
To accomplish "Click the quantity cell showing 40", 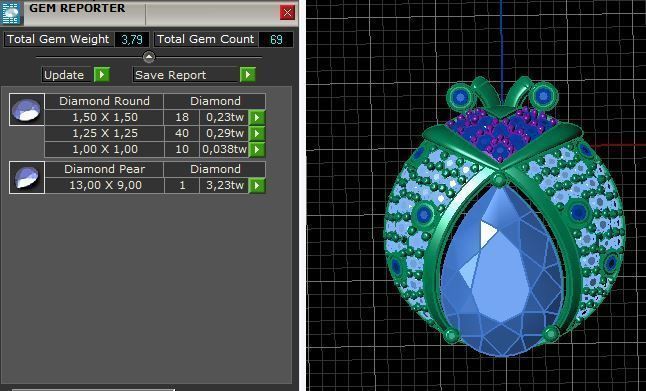I will click(182, 133).
